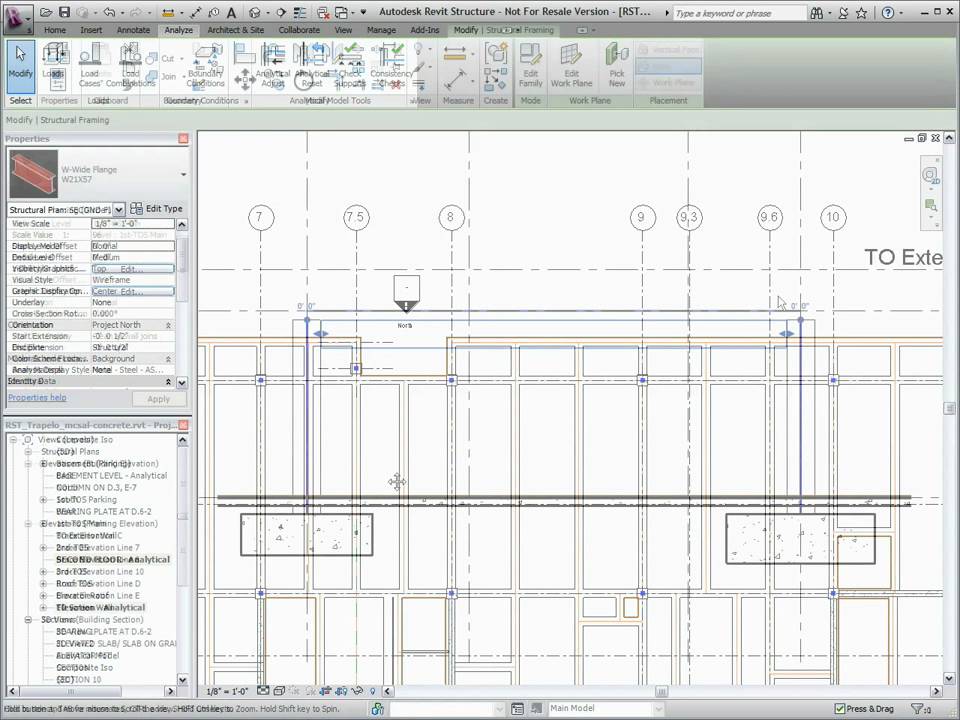Click the keyword search input field

(740, 13)
